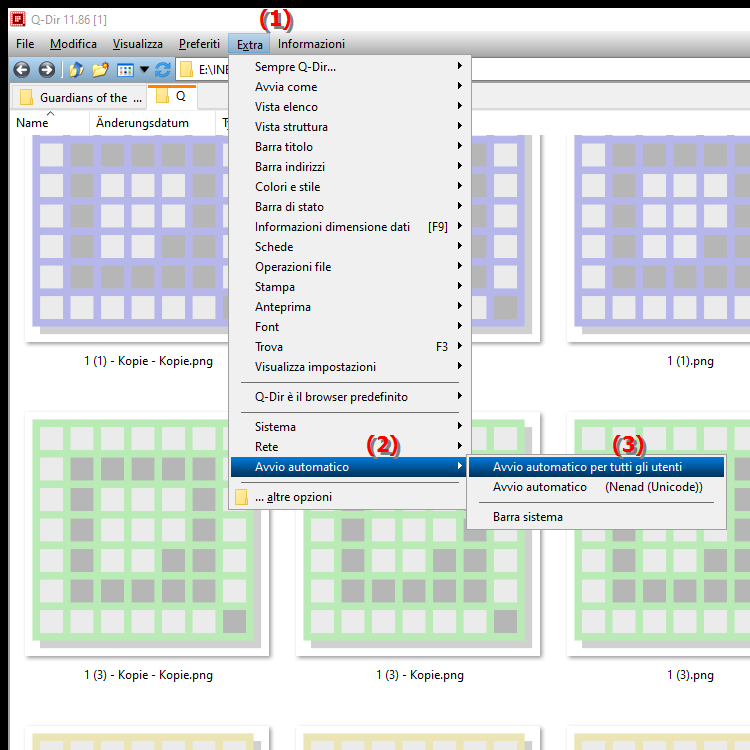The width and height of the screenshot is (750, 750).
Task: Sort by the Änderungsdatum column header
Action: click(152, 123)
